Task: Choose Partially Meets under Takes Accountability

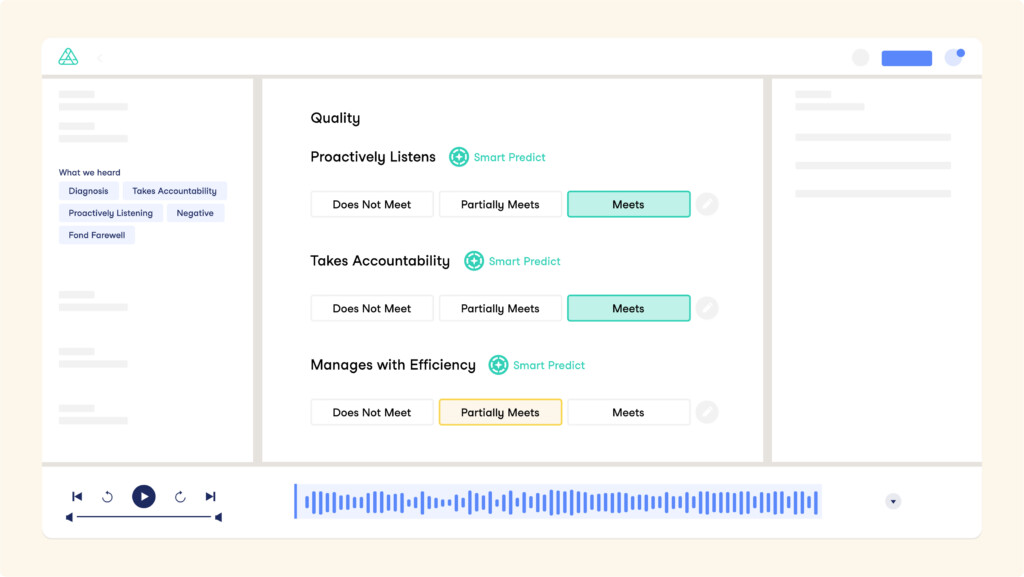Action: pyautogui.click(x=500, y=308)
